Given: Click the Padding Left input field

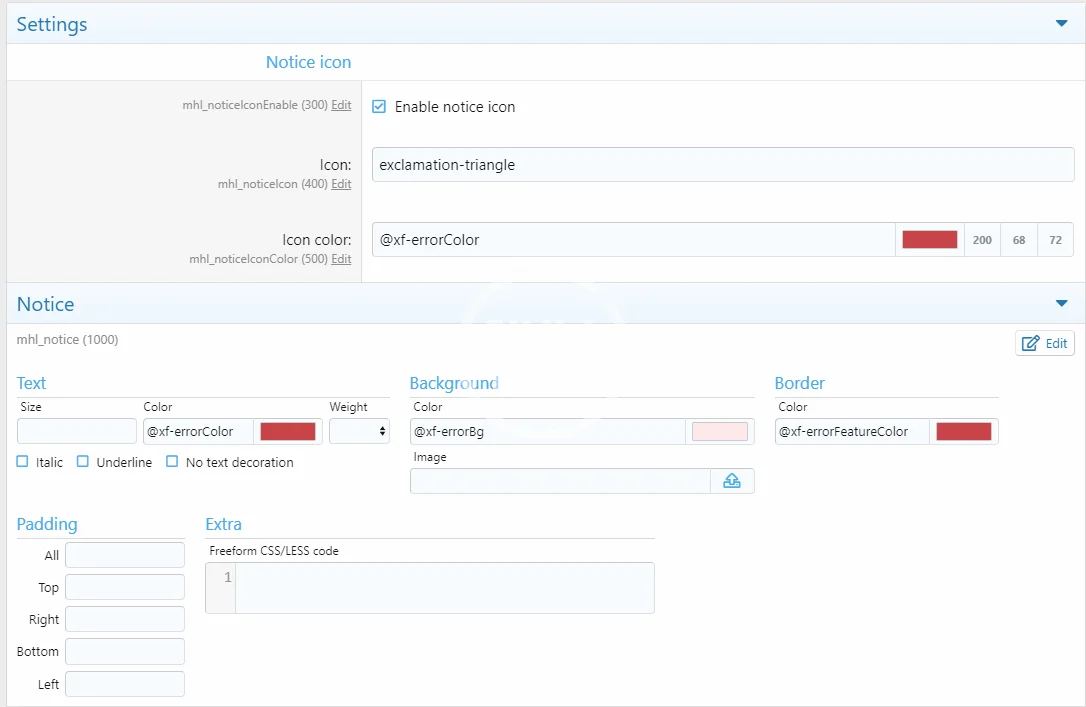Looking at the screenshot, I should coord(125,684).
